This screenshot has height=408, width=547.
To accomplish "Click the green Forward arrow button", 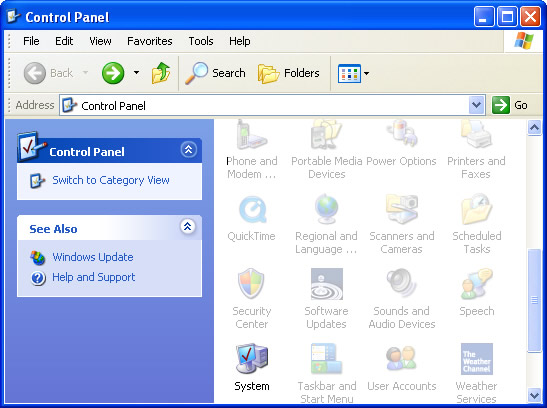I will [113, 73].
